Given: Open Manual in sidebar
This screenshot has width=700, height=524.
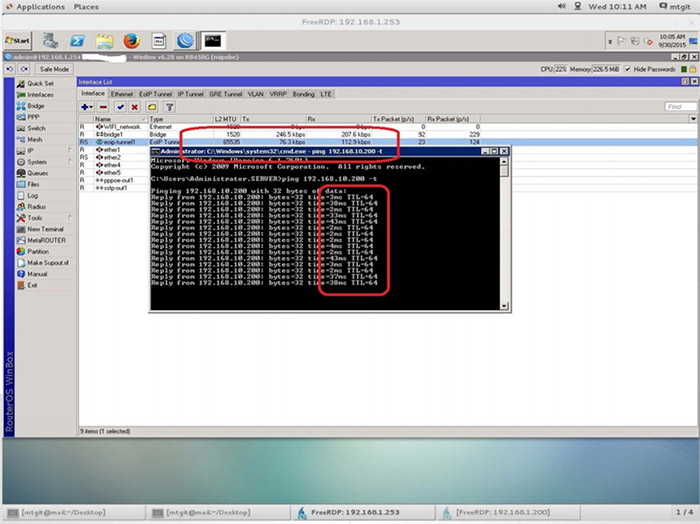Looking at the screenshot, I should click(x=37, y=274).
